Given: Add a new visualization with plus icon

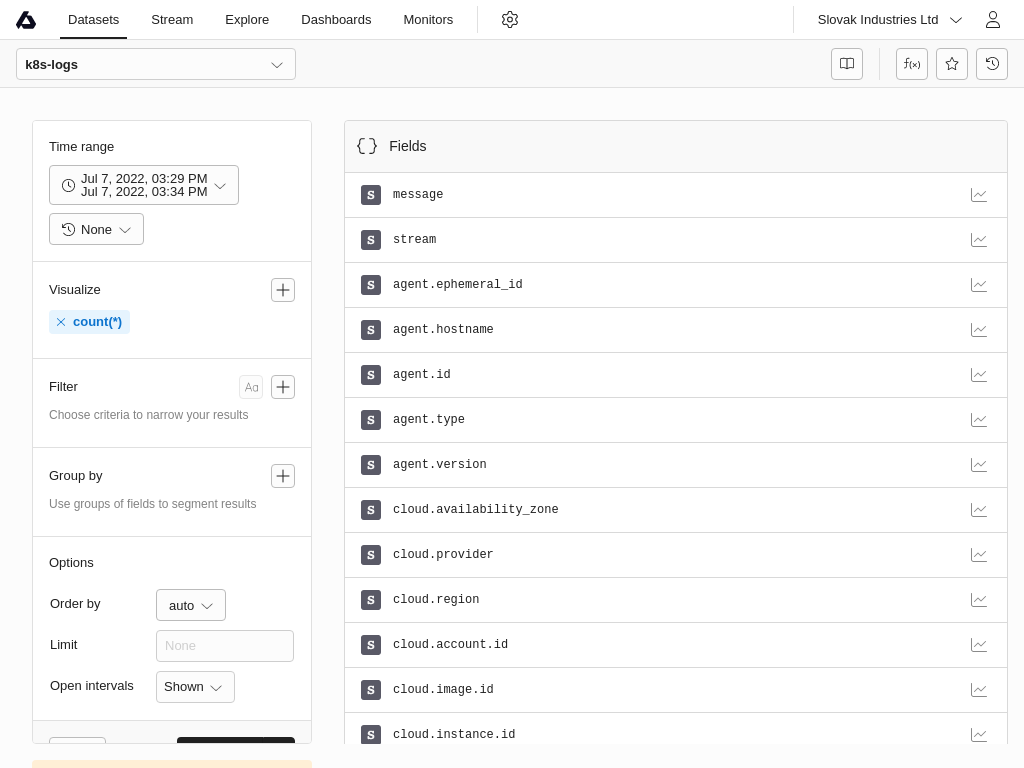Looking at the screenshot, I should tap(283, 290).
